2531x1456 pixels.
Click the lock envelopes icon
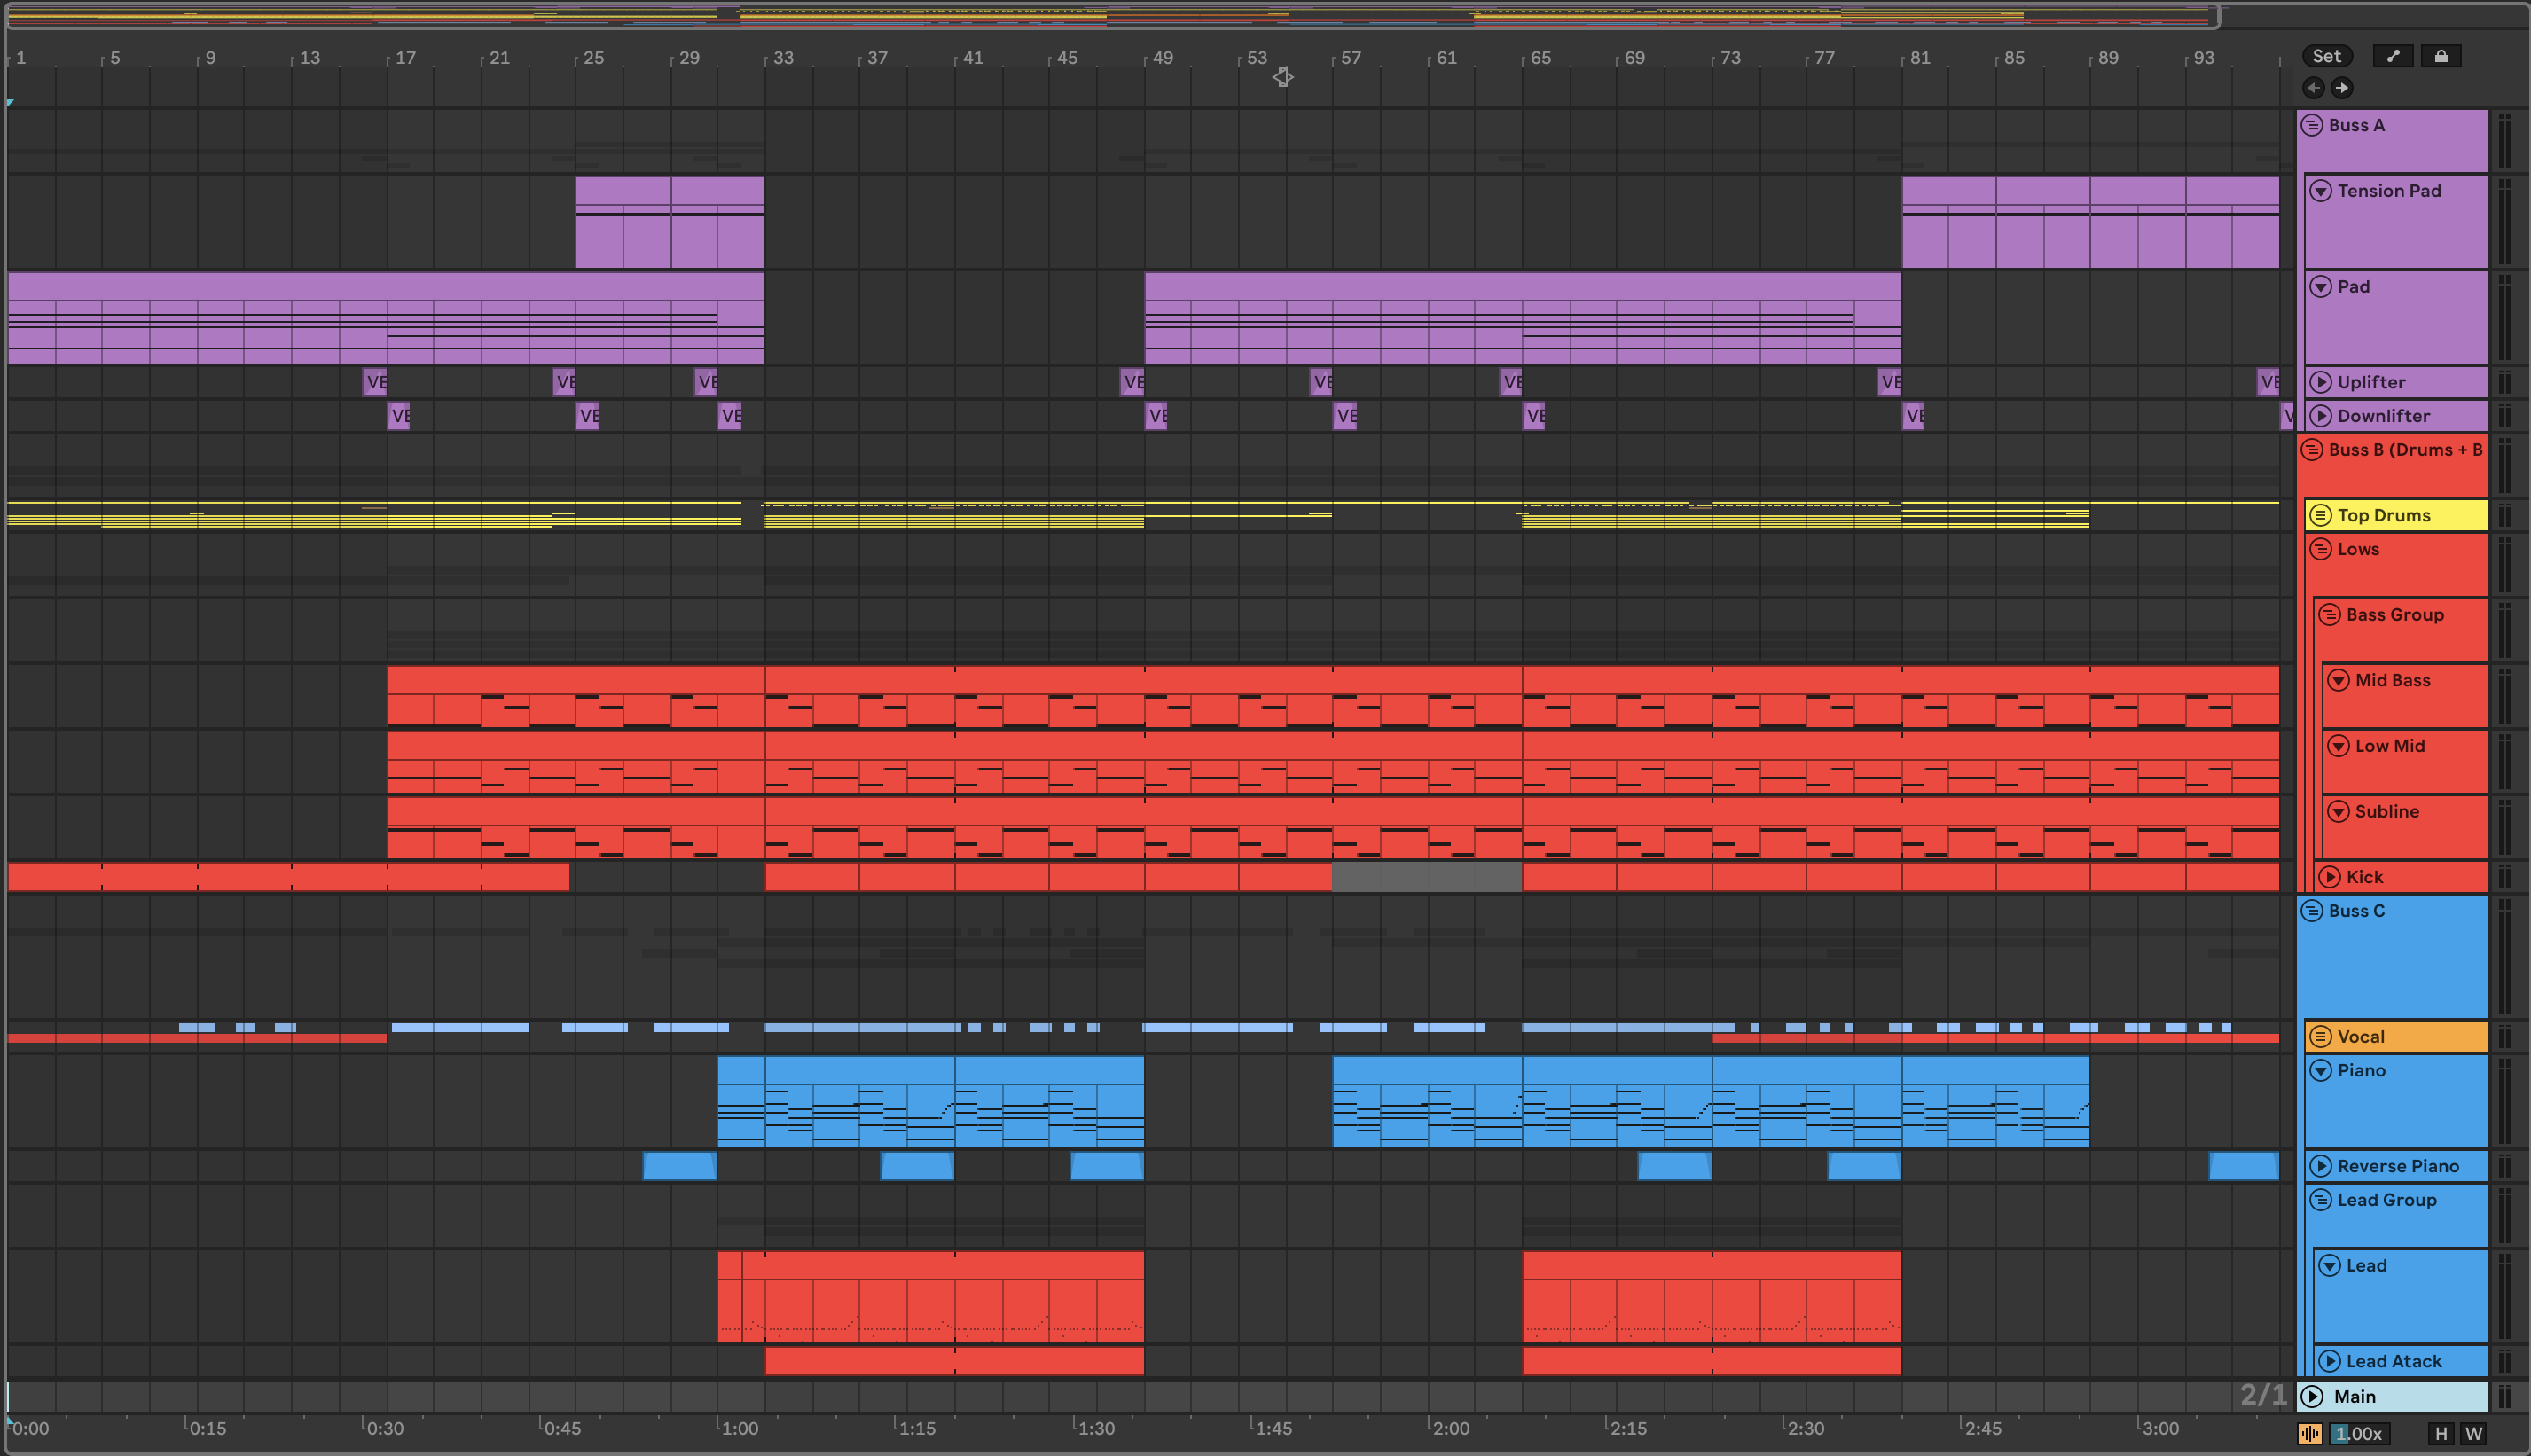[x=2440, y=56]
